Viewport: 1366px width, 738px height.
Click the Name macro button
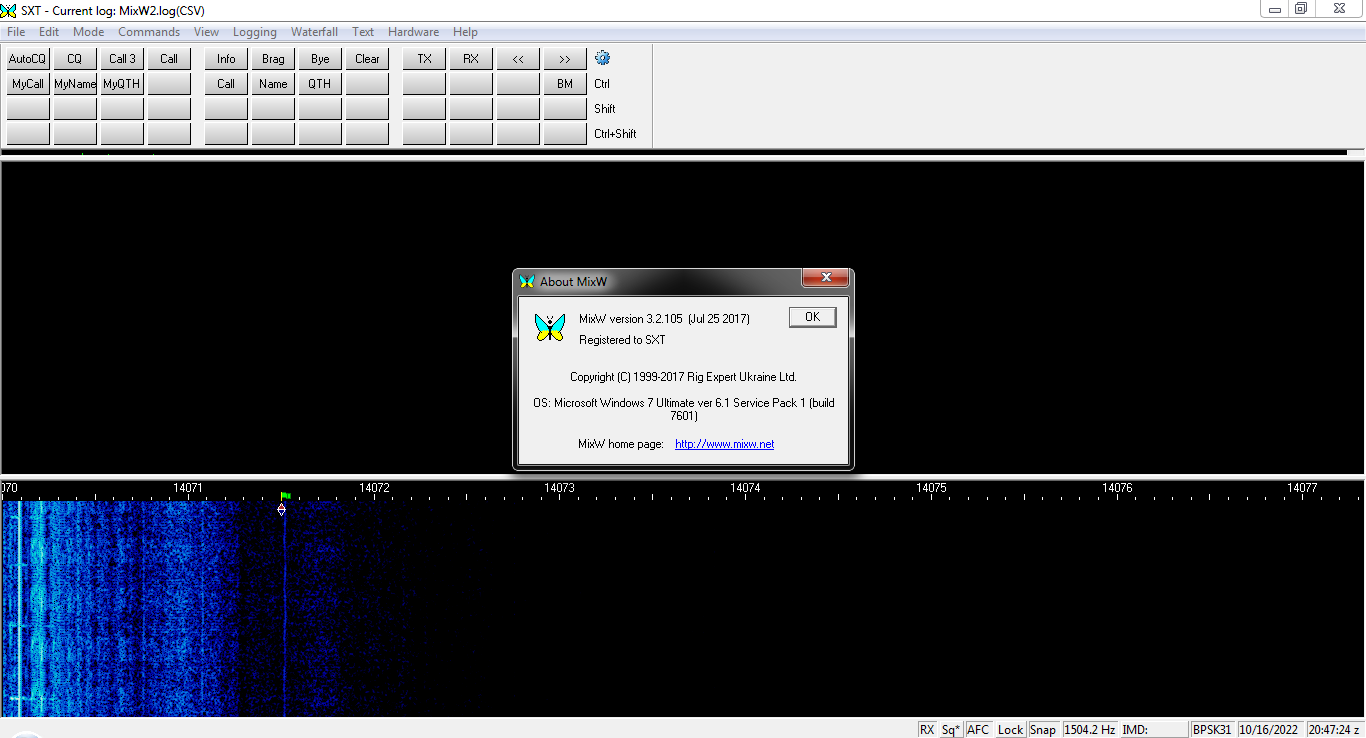273,84
